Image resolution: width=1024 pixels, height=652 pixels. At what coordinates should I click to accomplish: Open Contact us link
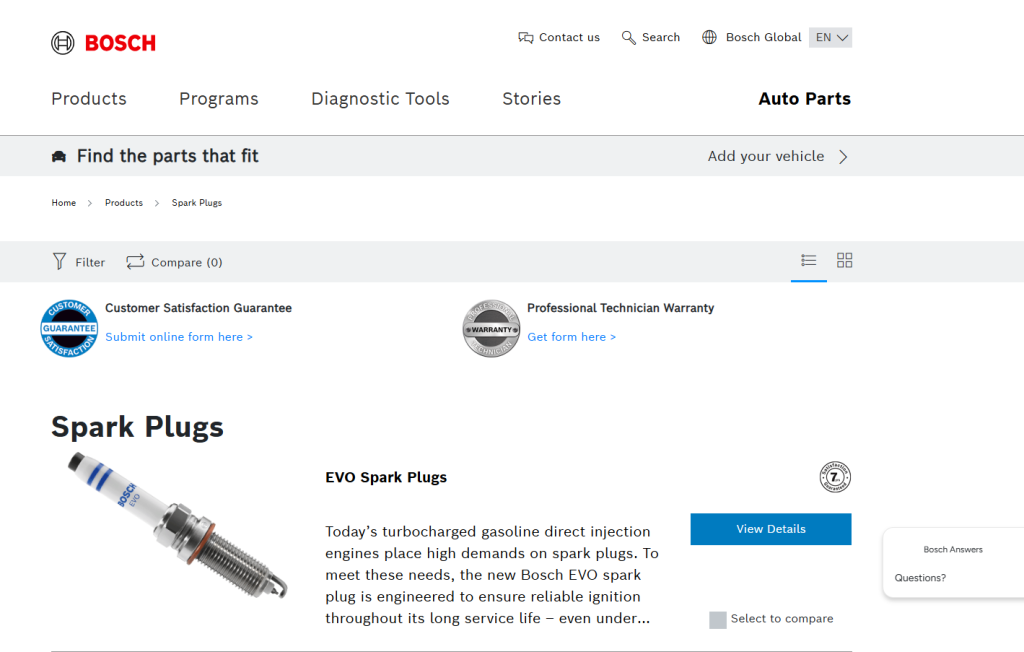coord(559,37)
